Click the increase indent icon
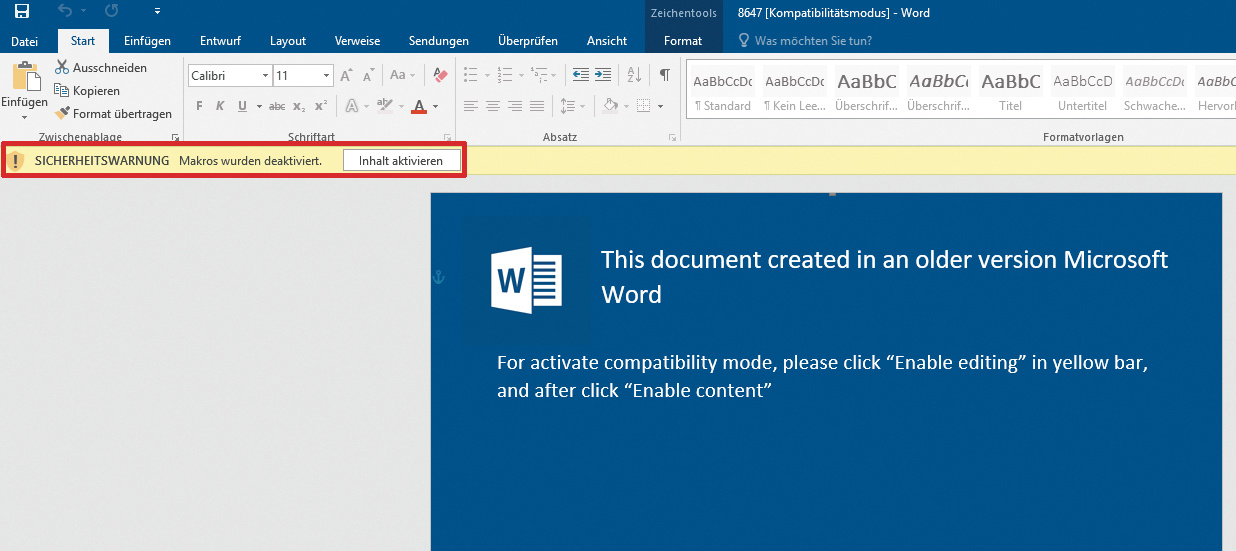 (603, 75)
